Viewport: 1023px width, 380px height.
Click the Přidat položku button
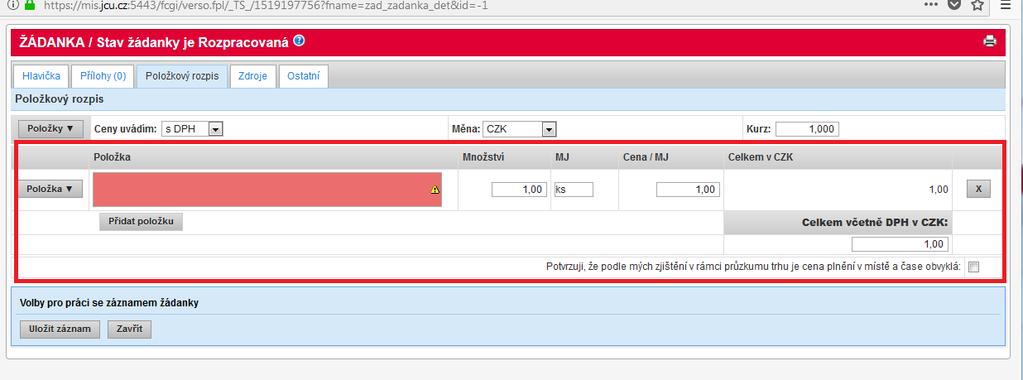pos(141,222)
